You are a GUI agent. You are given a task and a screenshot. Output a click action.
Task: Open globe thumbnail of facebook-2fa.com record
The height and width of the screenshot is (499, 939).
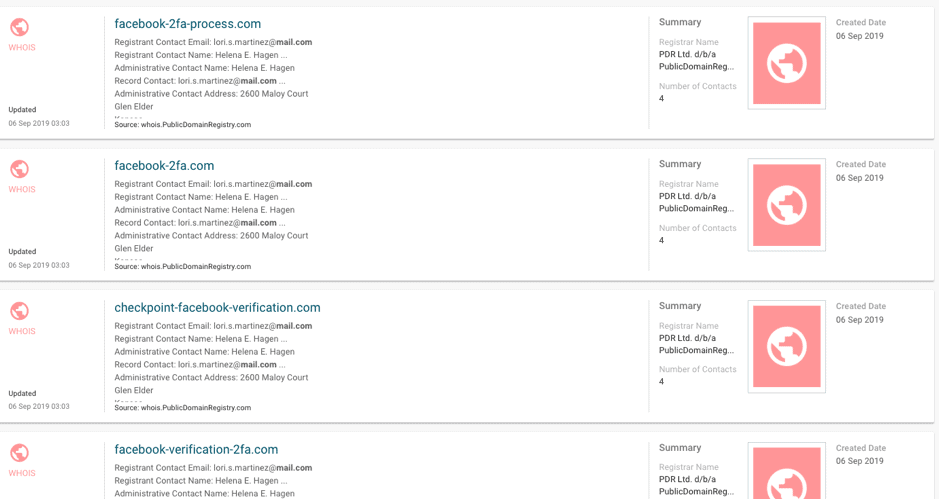787,205
